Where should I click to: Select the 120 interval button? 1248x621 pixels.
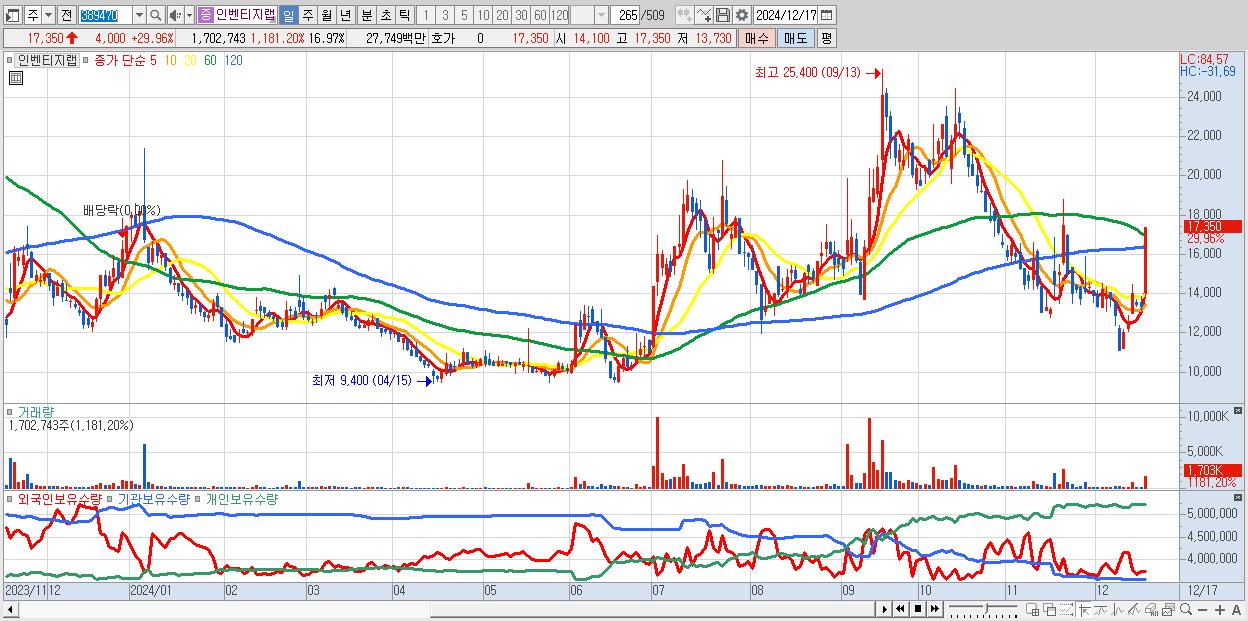(559, 15)
